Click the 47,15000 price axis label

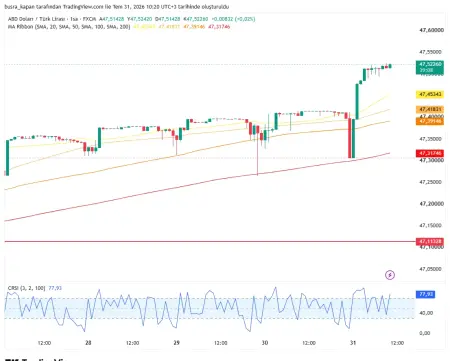click(x=430, y=226)
